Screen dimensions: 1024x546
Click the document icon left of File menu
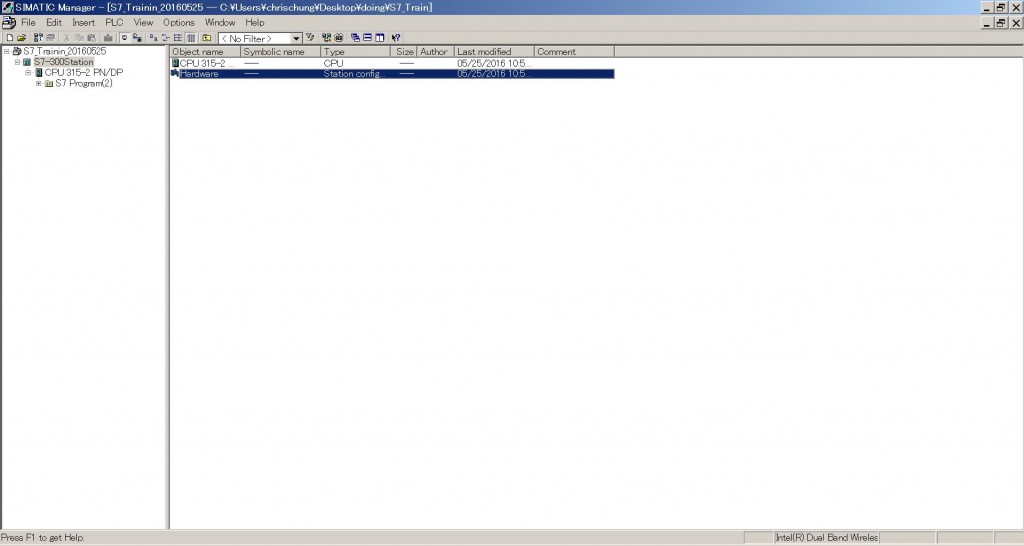(x=8, y=22)
